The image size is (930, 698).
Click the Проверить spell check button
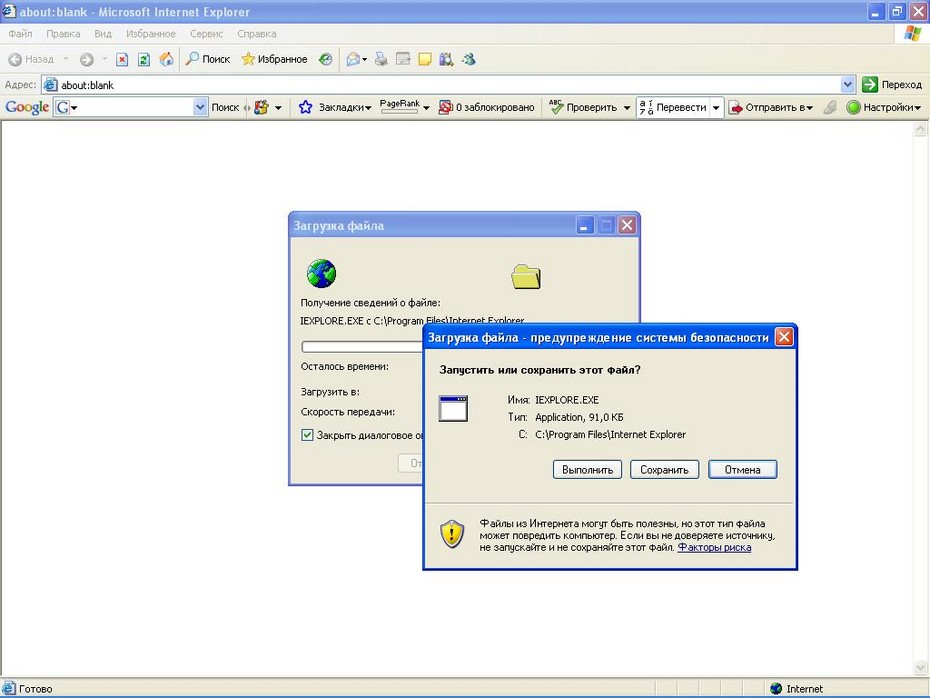pos(583,107)
